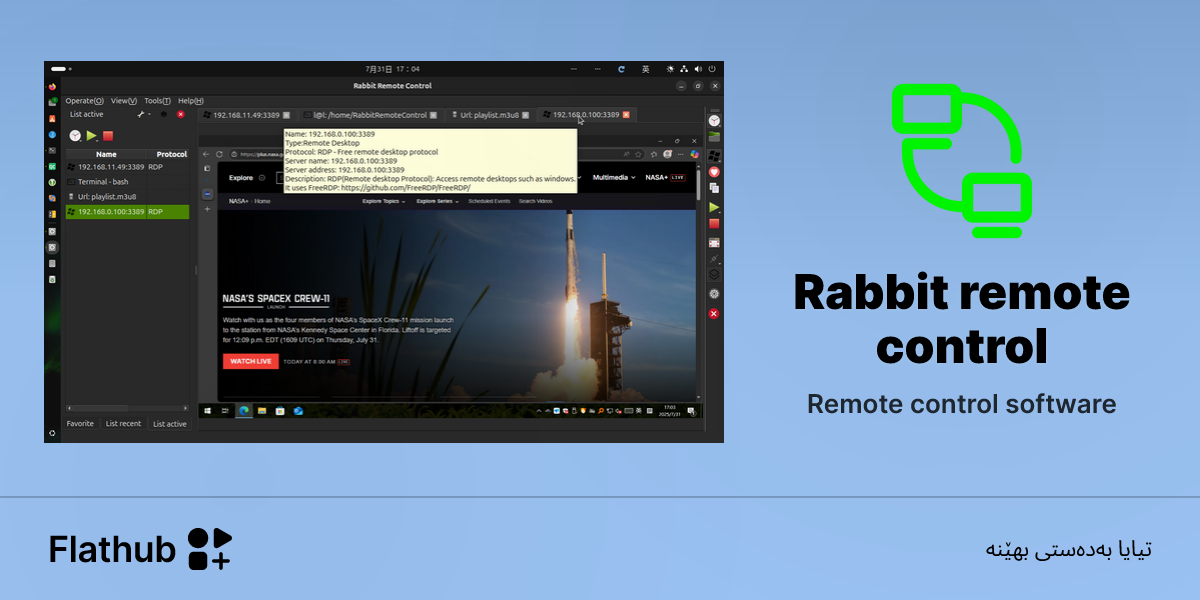
Task: Switch to the 192.168.0.100:3389 tab
Action: 586,115
